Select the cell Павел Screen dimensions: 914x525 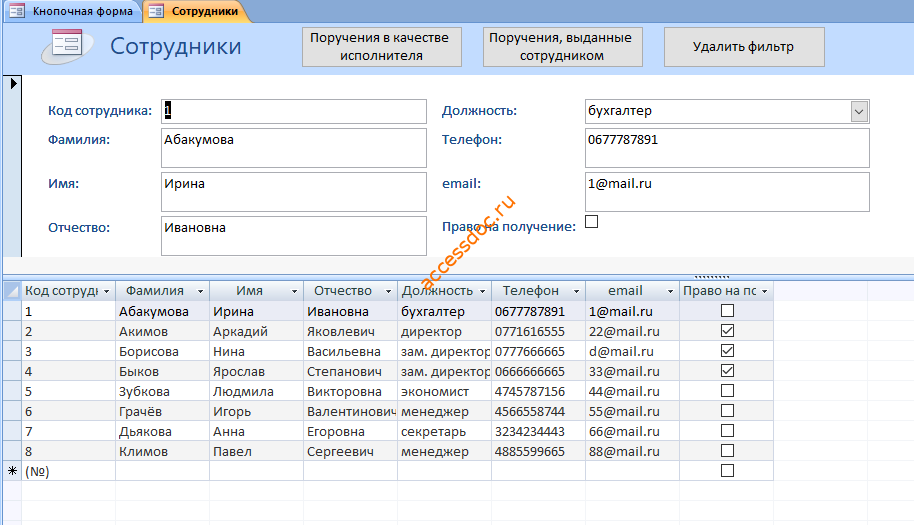(x=256, y=452)
